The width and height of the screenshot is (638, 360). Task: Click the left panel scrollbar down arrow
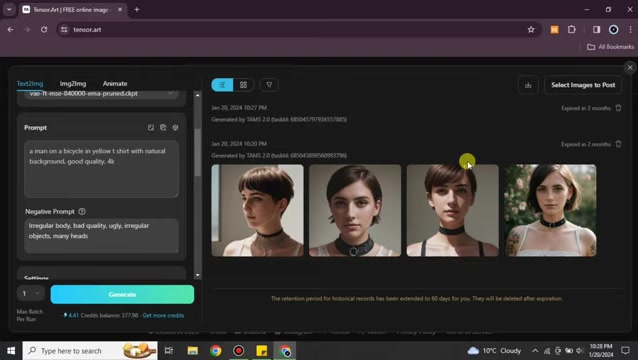pyautogui.click(x=198, y=275)
